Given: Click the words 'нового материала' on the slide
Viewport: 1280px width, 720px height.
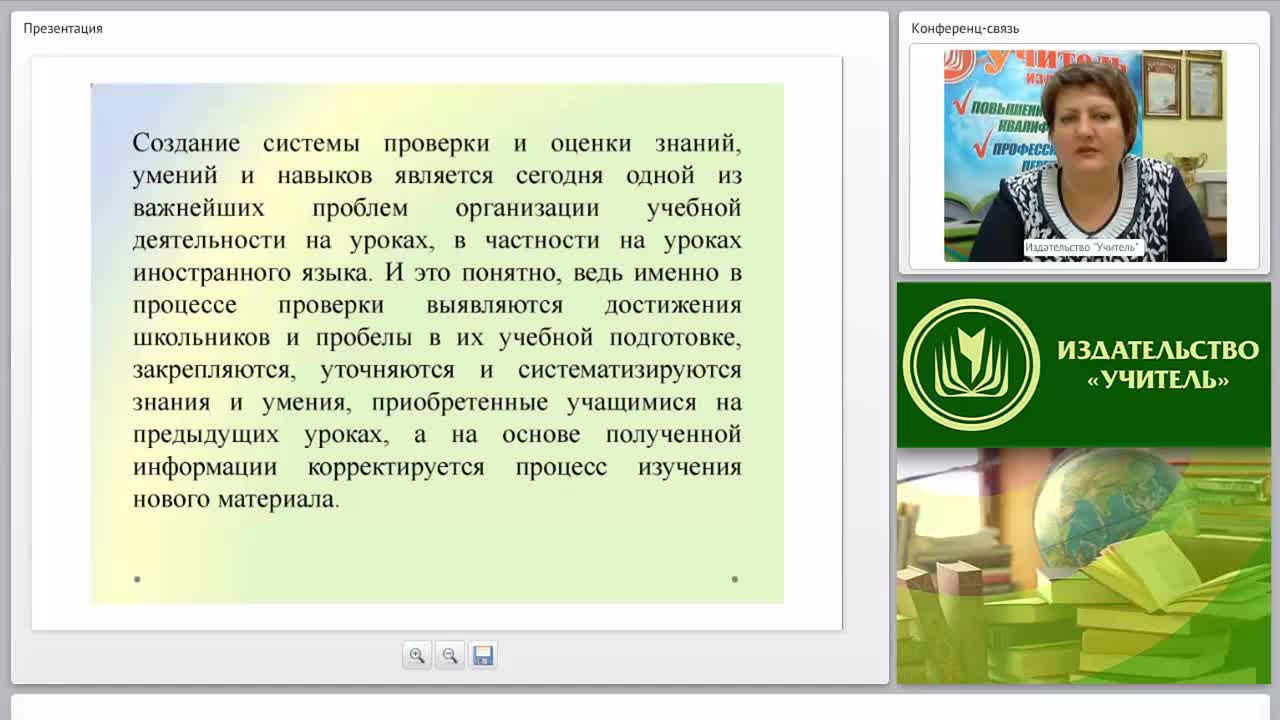Looking at the screenshot, I should point(235,499).
